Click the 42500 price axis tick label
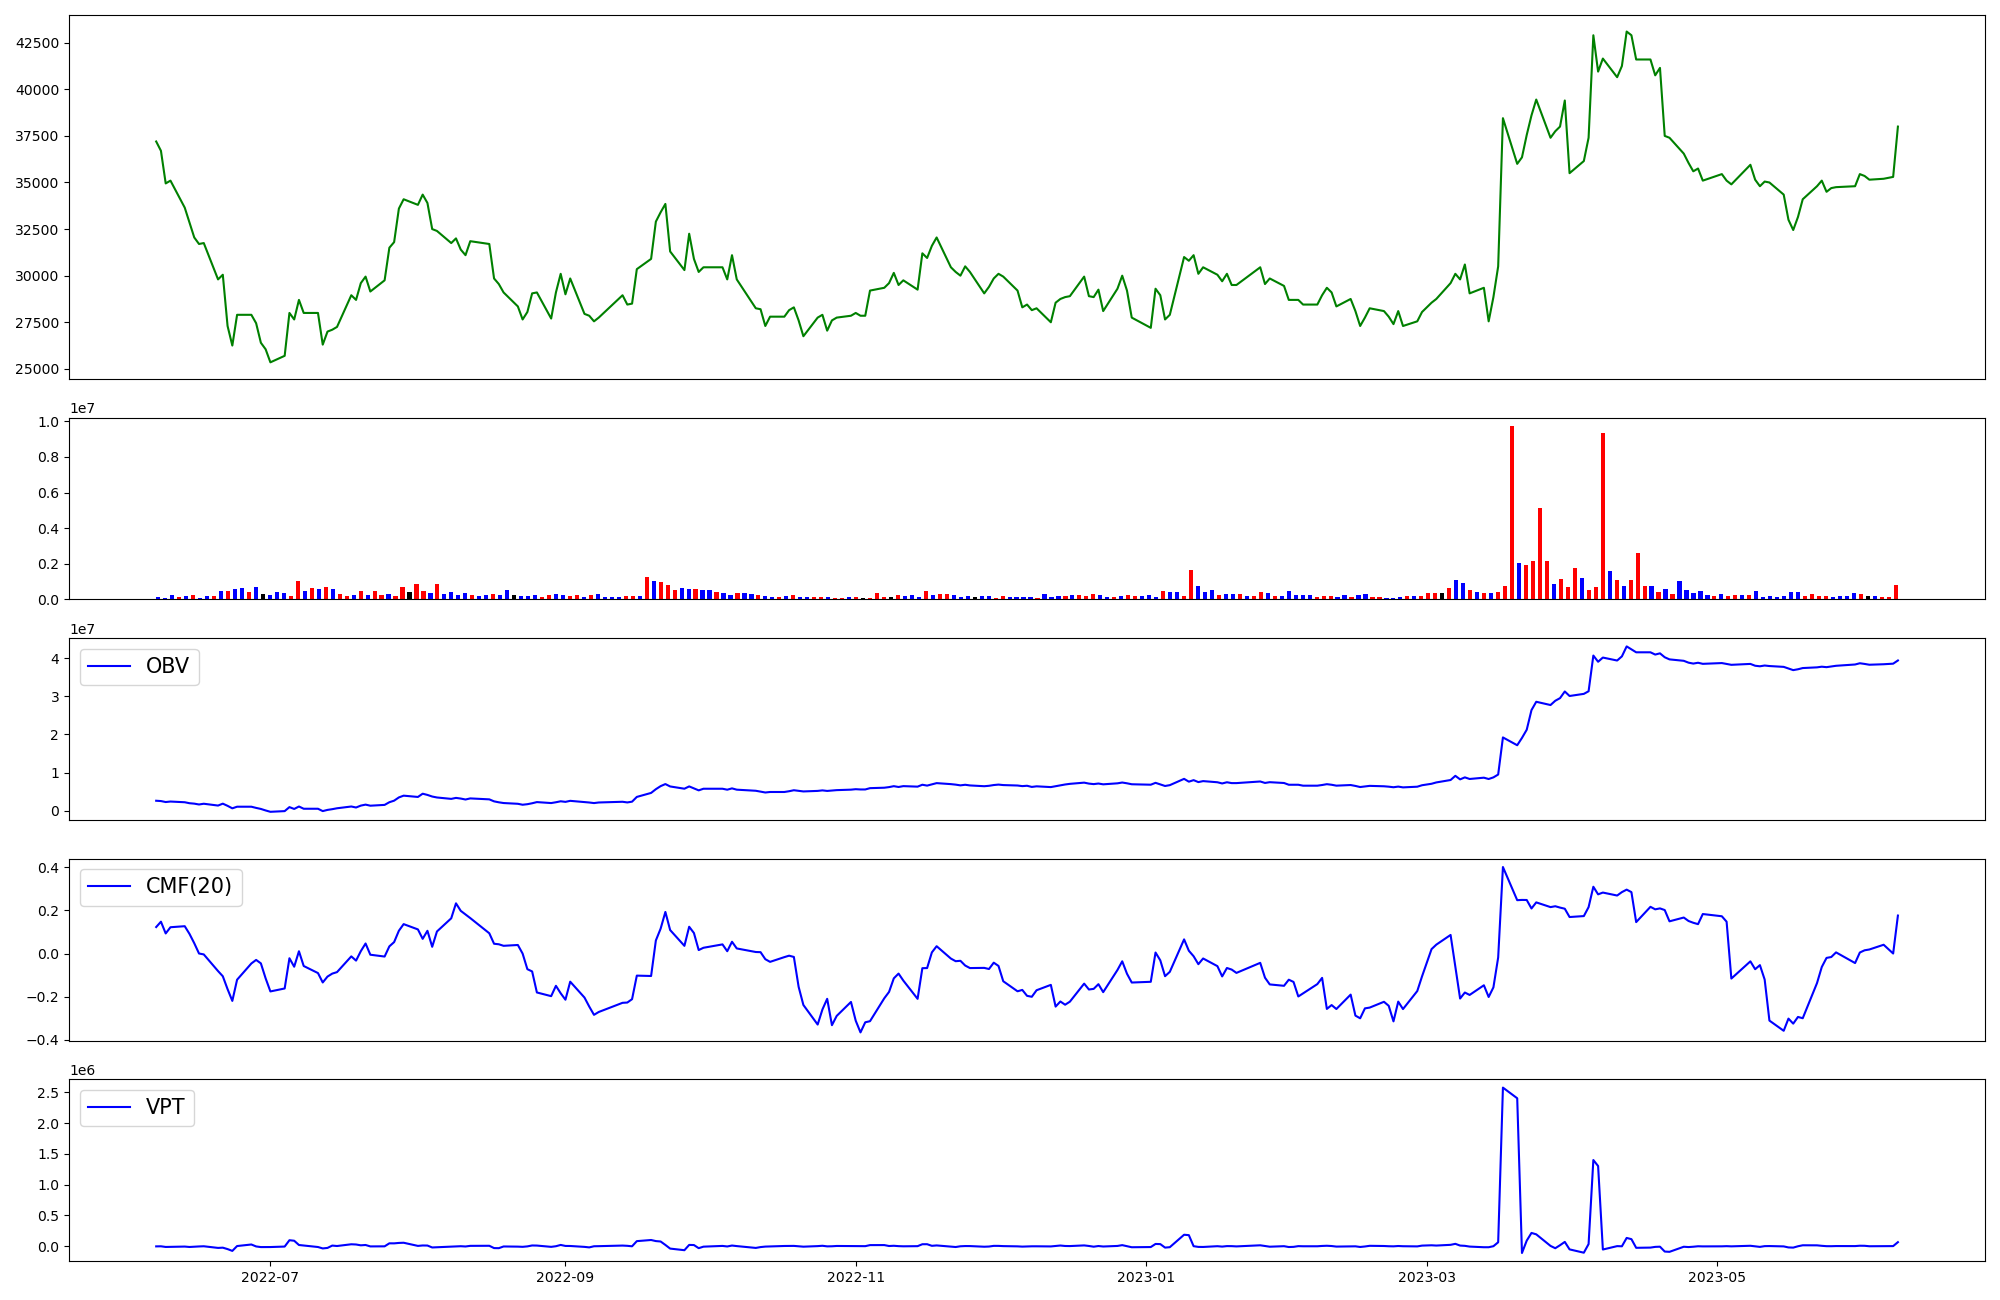This screenshot has width=2000, height=1300. coord(37,44)
